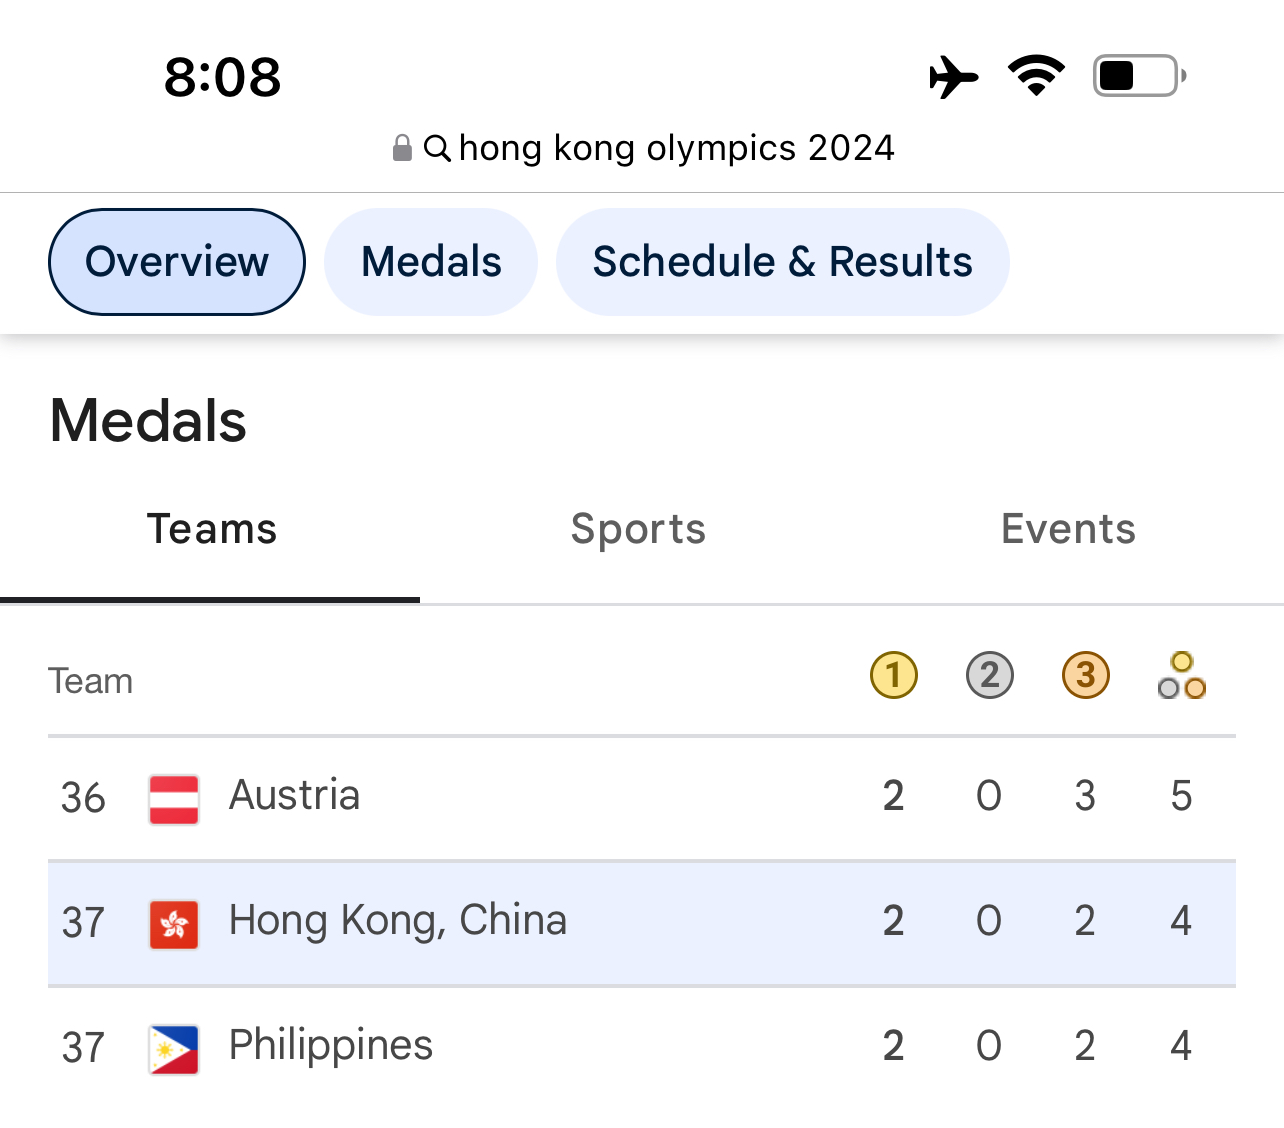Image resolution: width=1284 pixels, height=1128 pixels.
Task: Switch to the Medals chip
Action: click(x=431, y=262)
